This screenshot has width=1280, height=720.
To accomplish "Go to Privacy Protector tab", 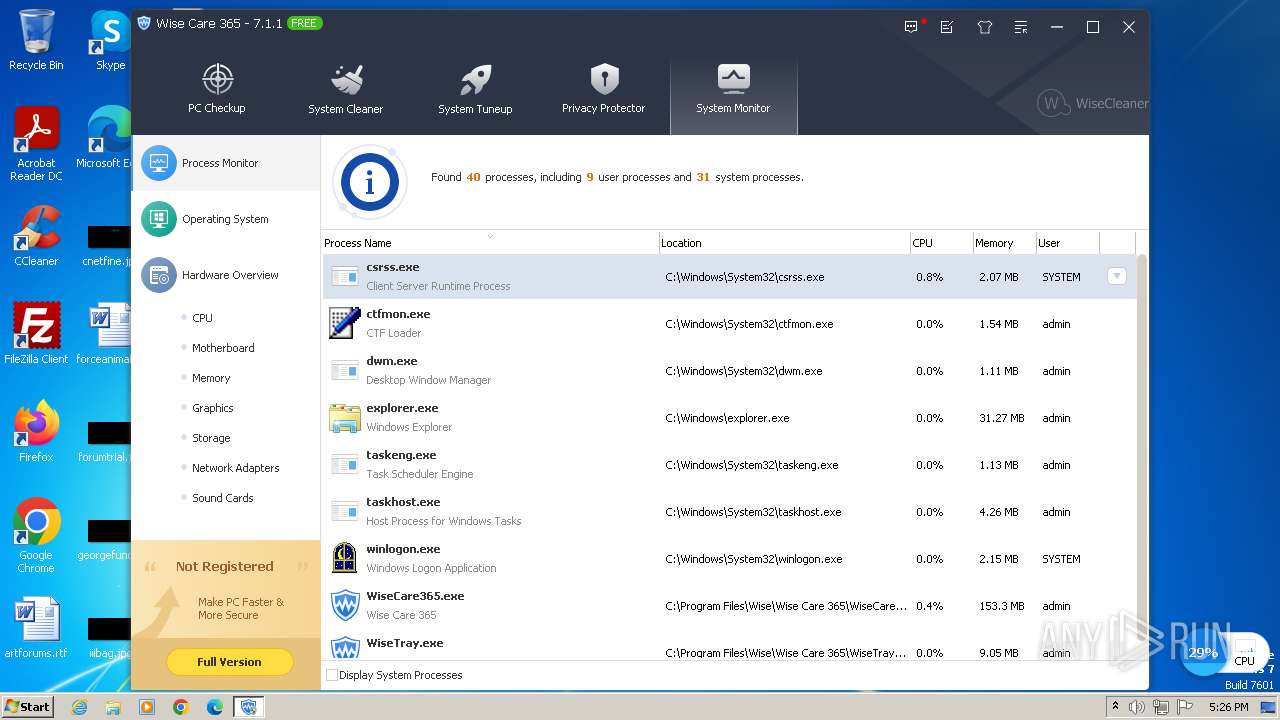I will pos(604,90).
